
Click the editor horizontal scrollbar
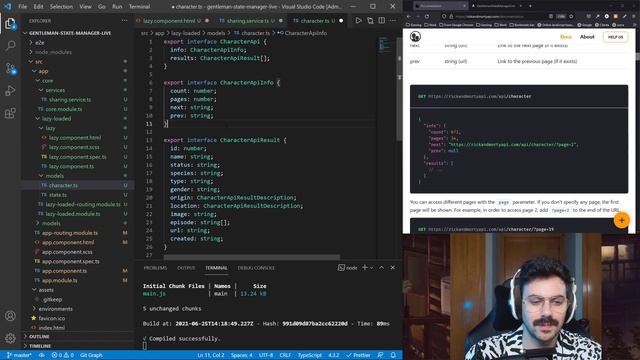[x=251, y=258]
